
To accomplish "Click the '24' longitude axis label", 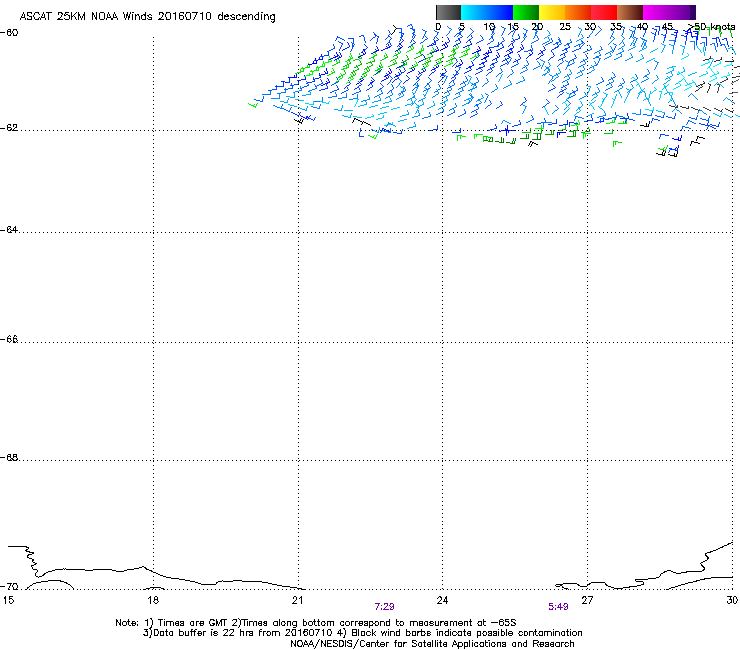I will click(x=442, y=600).
